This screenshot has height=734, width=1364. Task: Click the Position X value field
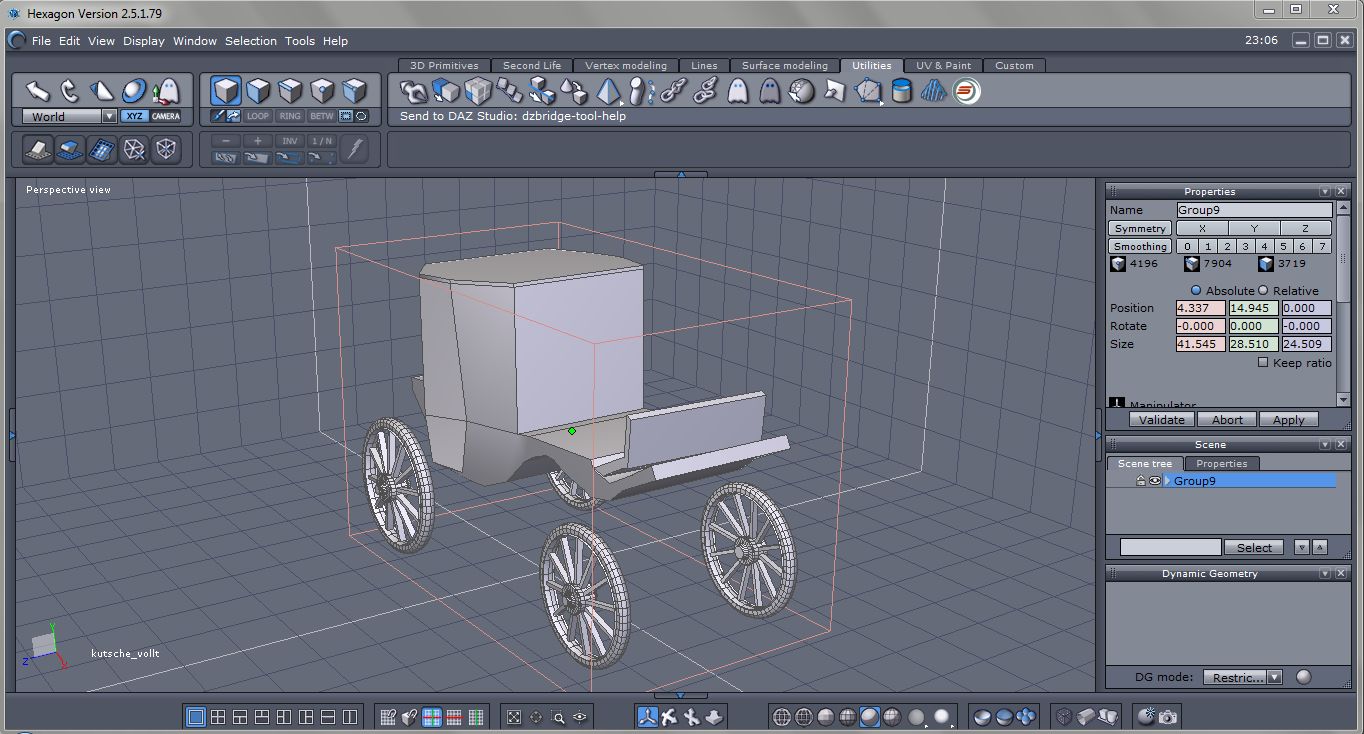point(1200,308)
